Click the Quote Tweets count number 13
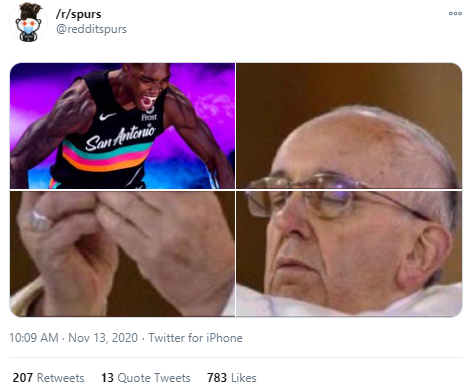The width and height of the screenshot is (475, 392). 107,378
